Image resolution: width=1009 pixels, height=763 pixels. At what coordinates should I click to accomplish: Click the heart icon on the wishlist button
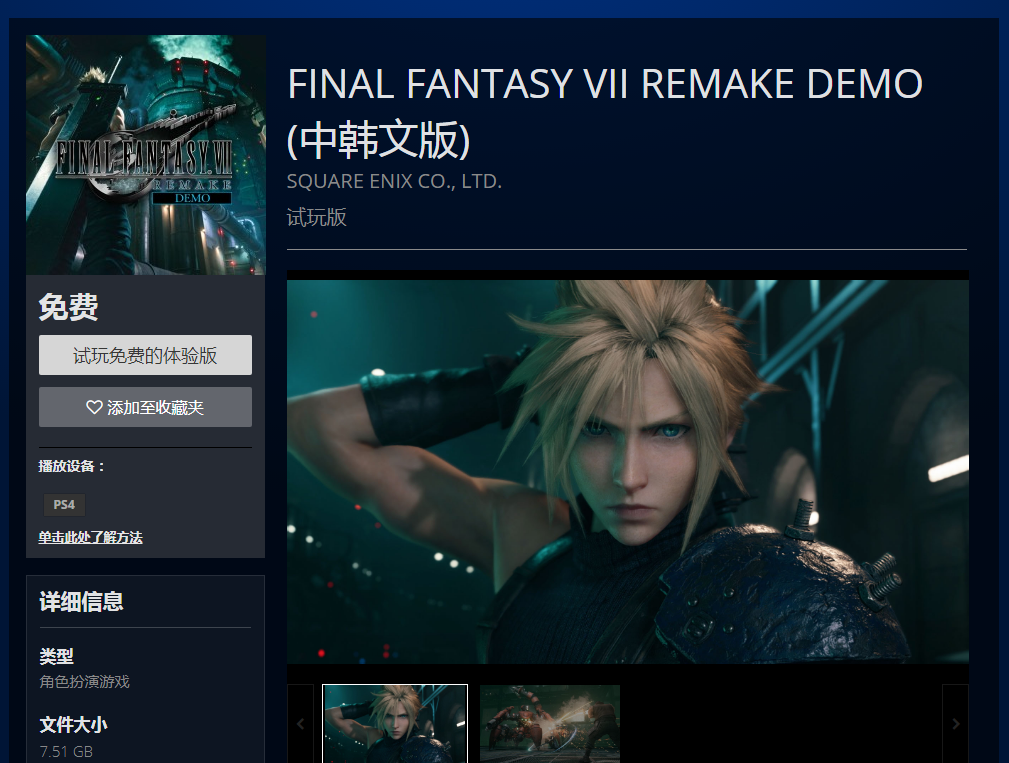click(x=94, y=407)
